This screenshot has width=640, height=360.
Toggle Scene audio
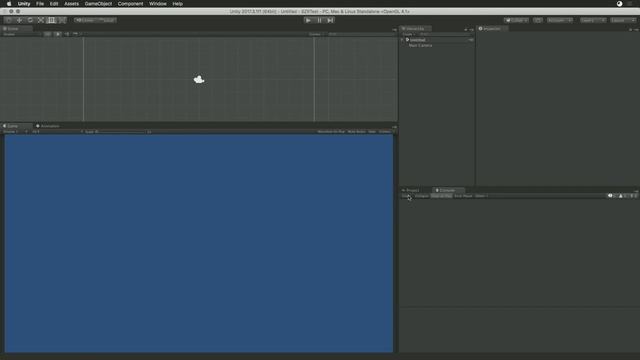(x=67, y=34)
